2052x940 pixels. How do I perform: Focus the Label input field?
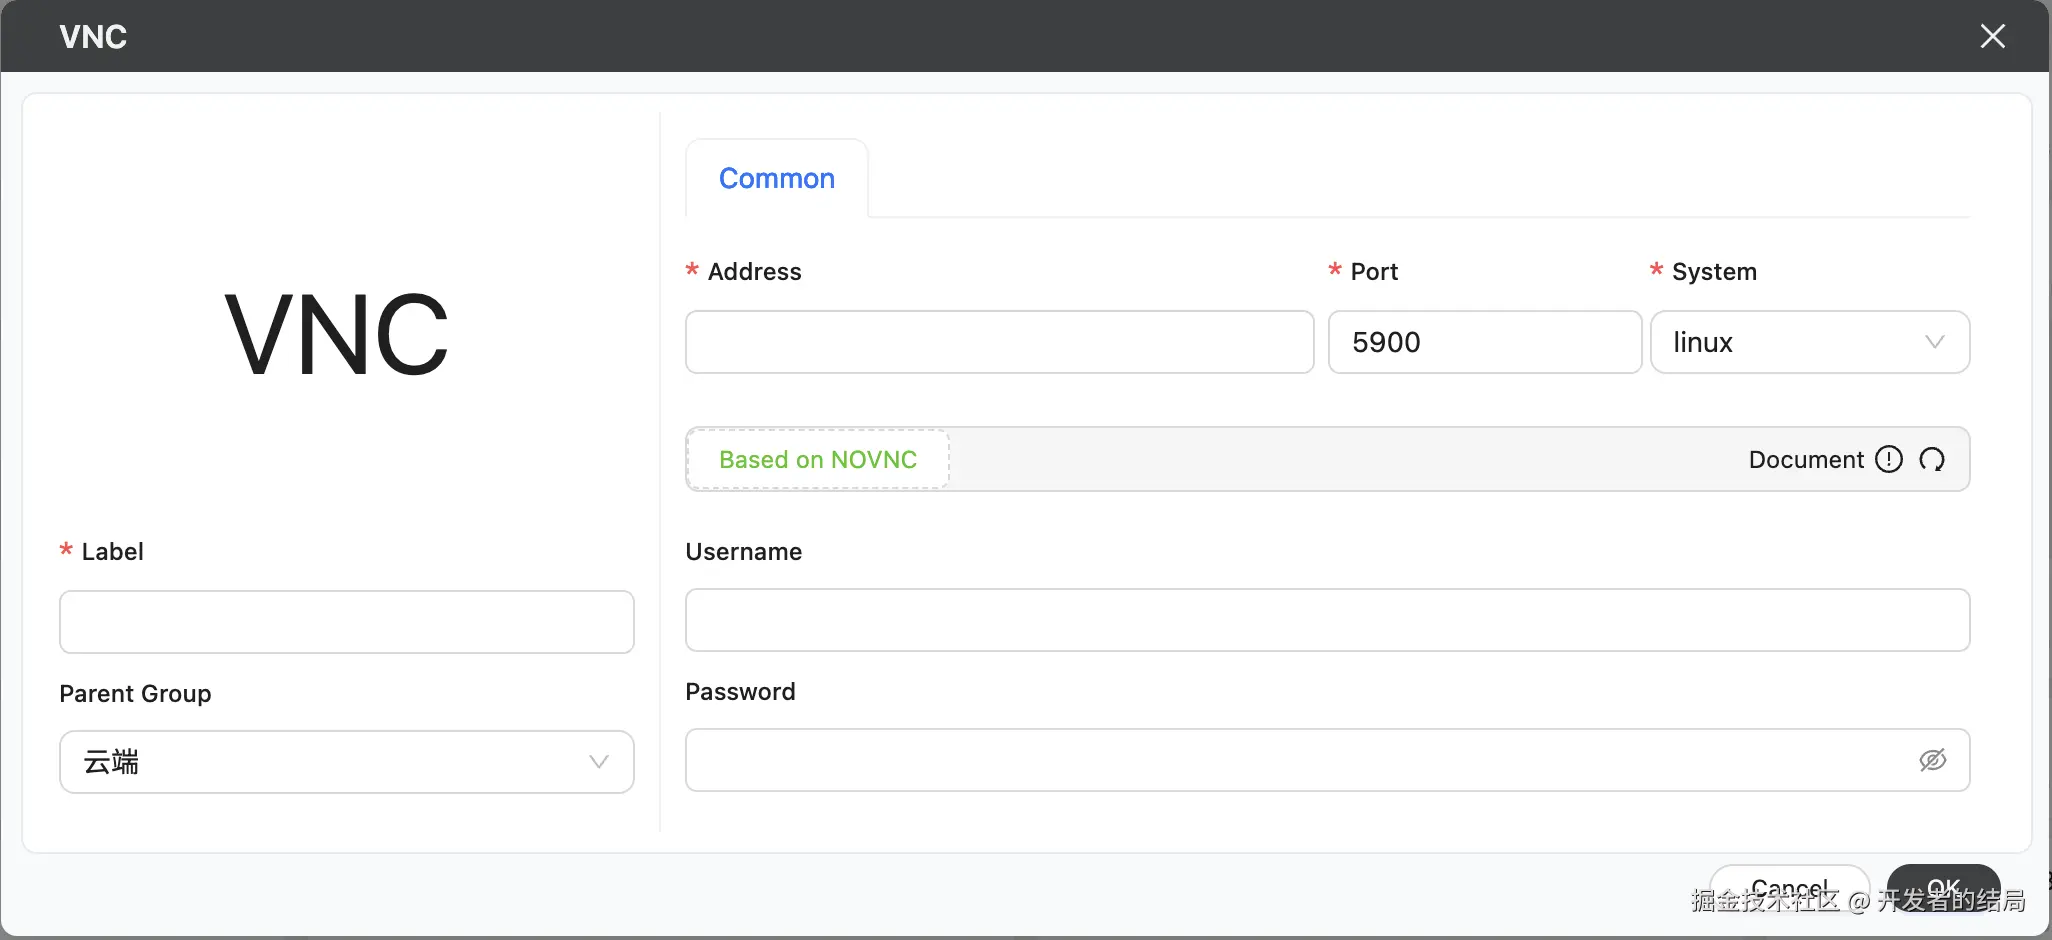[x=346, y=622]
